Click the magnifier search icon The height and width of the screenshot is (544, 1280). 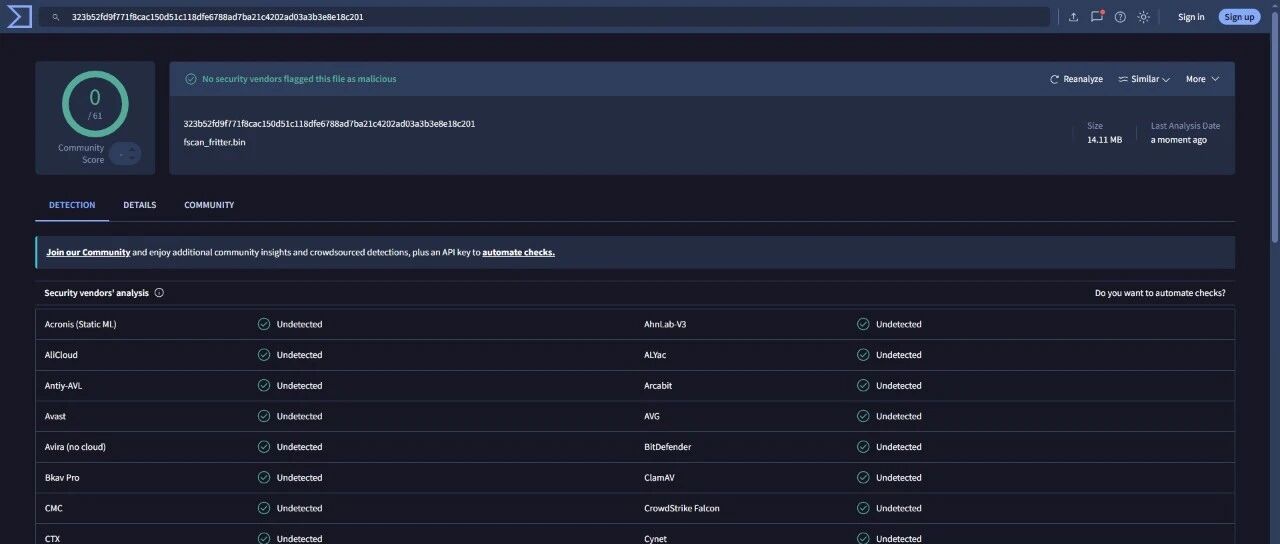(56, 17)
